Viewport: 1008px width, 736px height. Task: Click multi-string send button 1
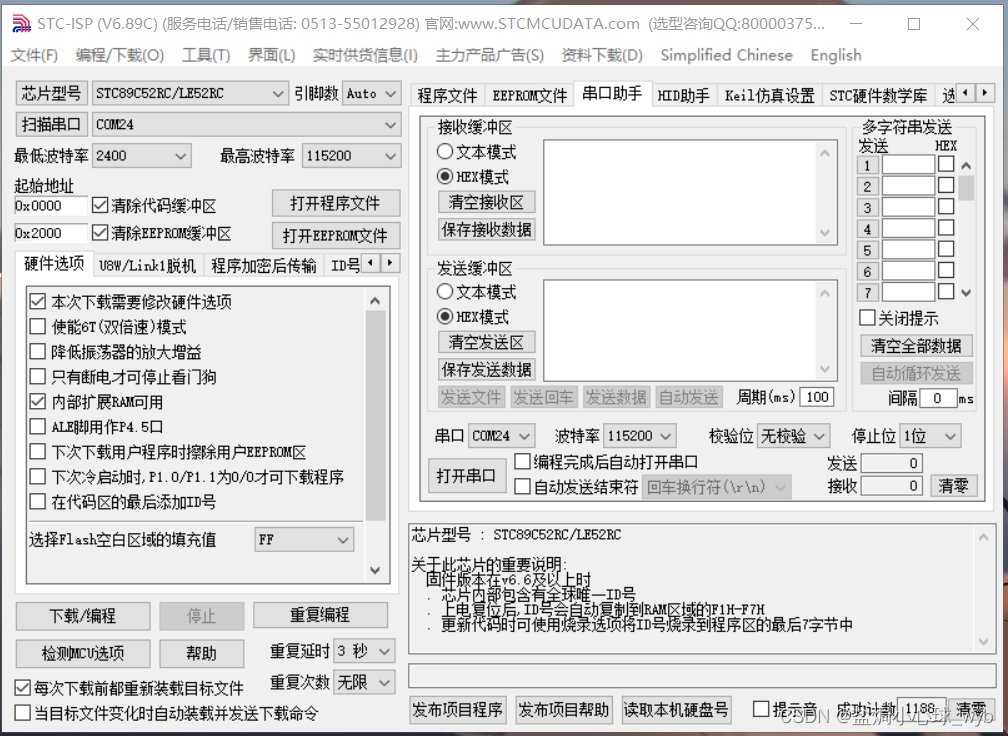[867, 165]
